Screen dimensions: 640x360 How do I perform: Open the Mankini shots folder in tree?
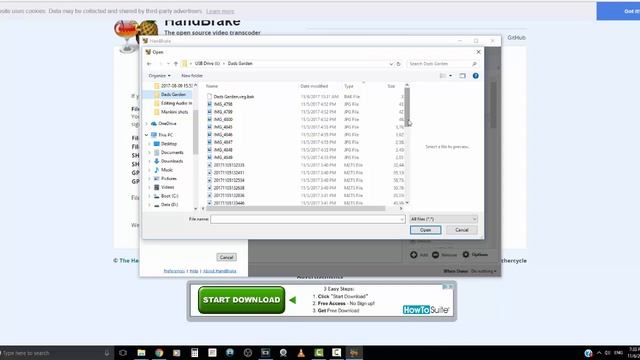[x=174, y=112]
